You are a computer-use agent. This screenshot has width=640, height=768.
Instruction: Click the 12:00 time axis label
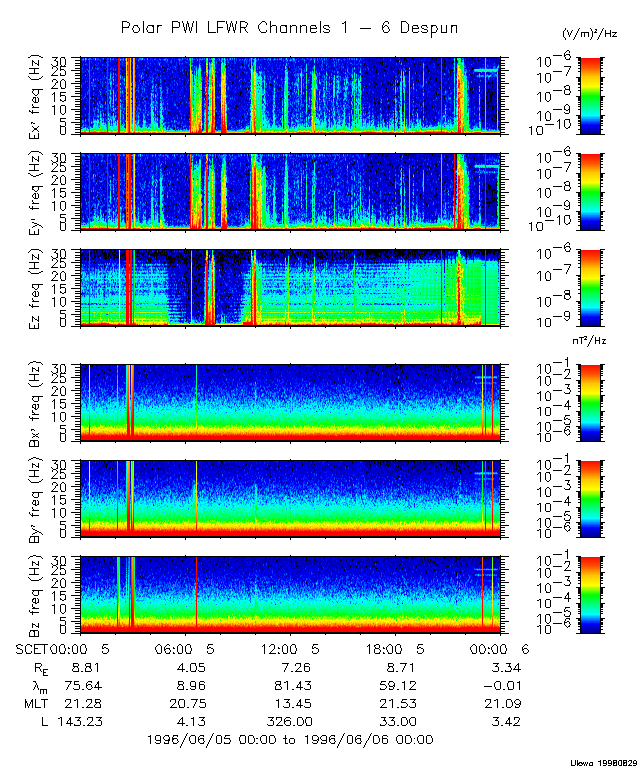pyautogui.click(x=288, y=648)
